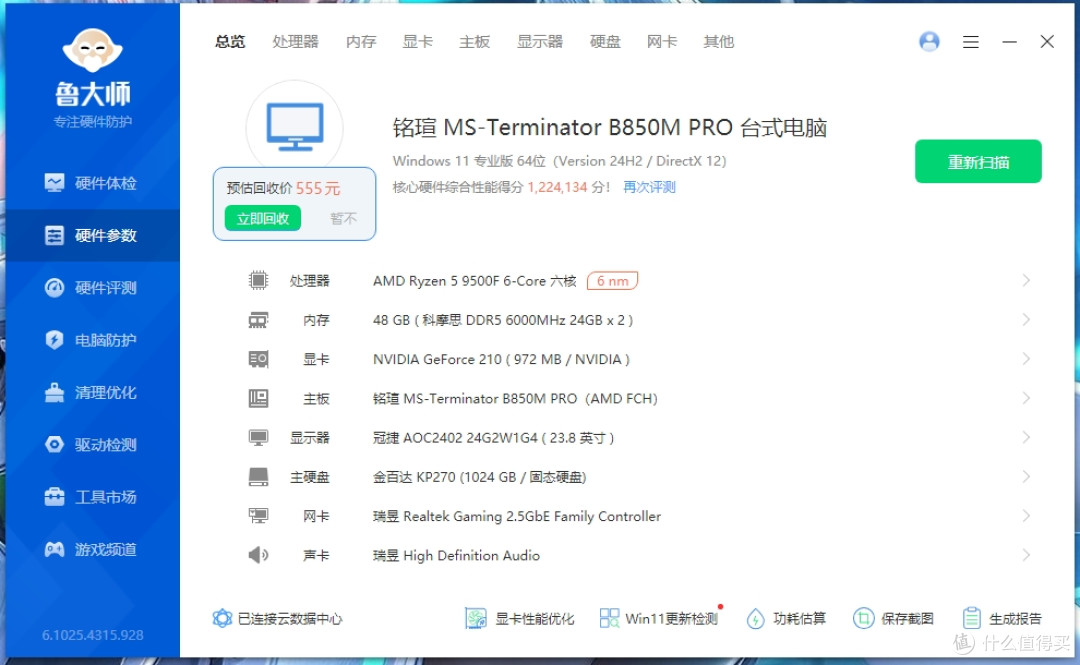Switch to the 其他 tab

(x=718, y=41)
